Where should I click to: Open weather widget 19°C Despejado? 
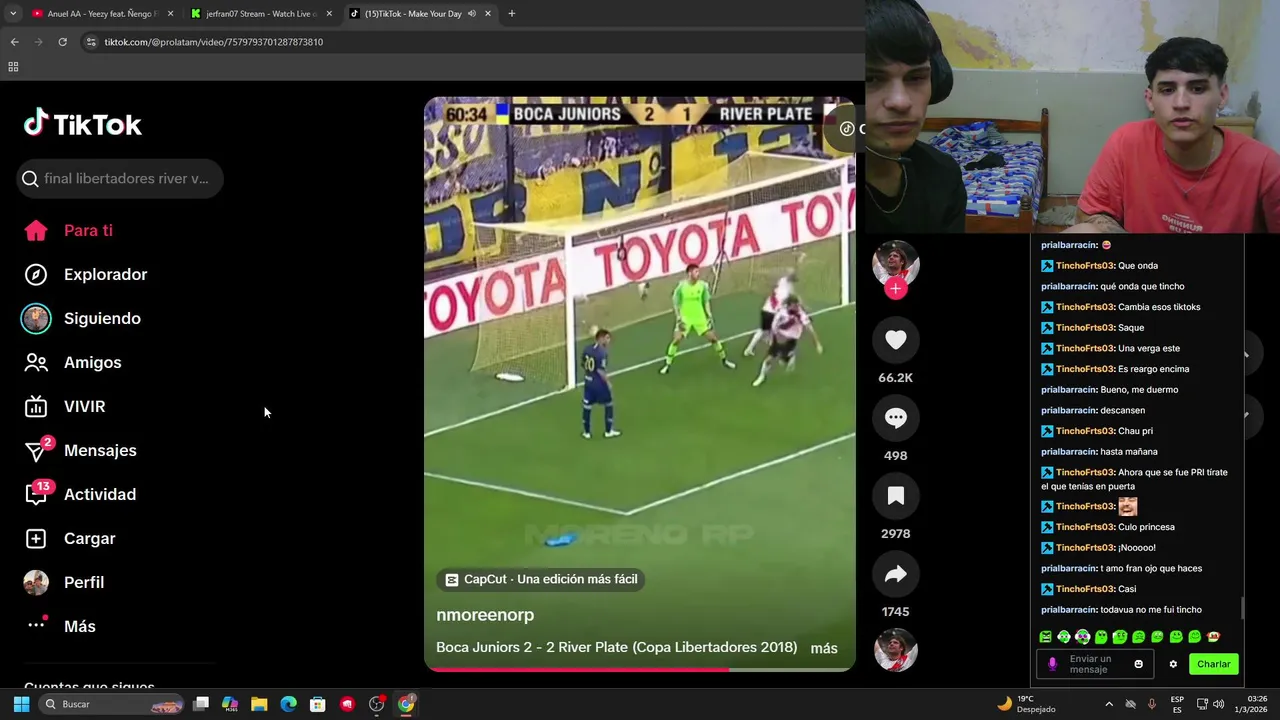1026,704
